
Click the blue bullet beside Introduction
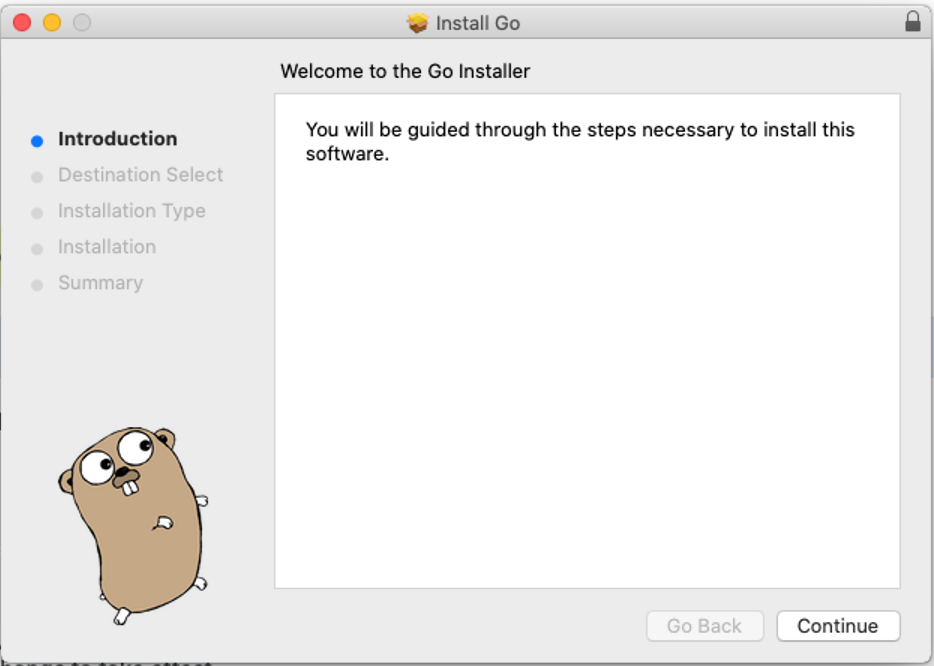click(x=37, y=141)
